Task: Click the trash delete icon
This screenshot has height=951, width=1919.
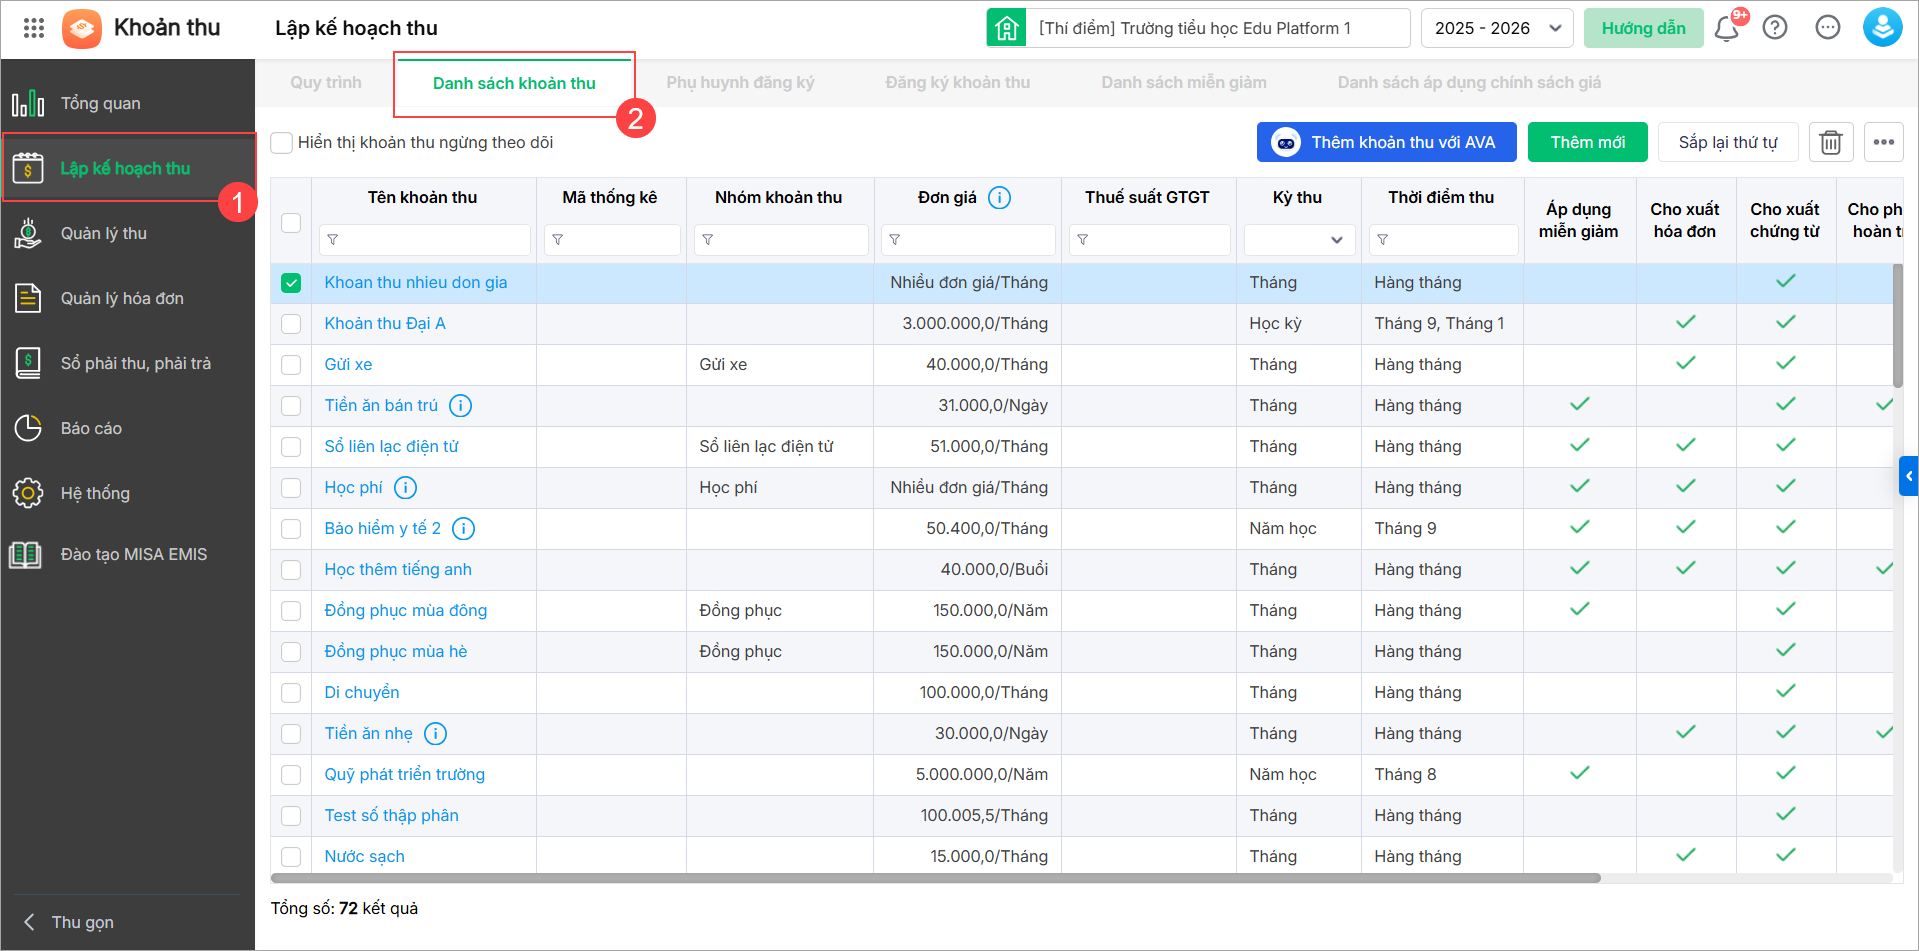Action: (x=1830, y=143)
